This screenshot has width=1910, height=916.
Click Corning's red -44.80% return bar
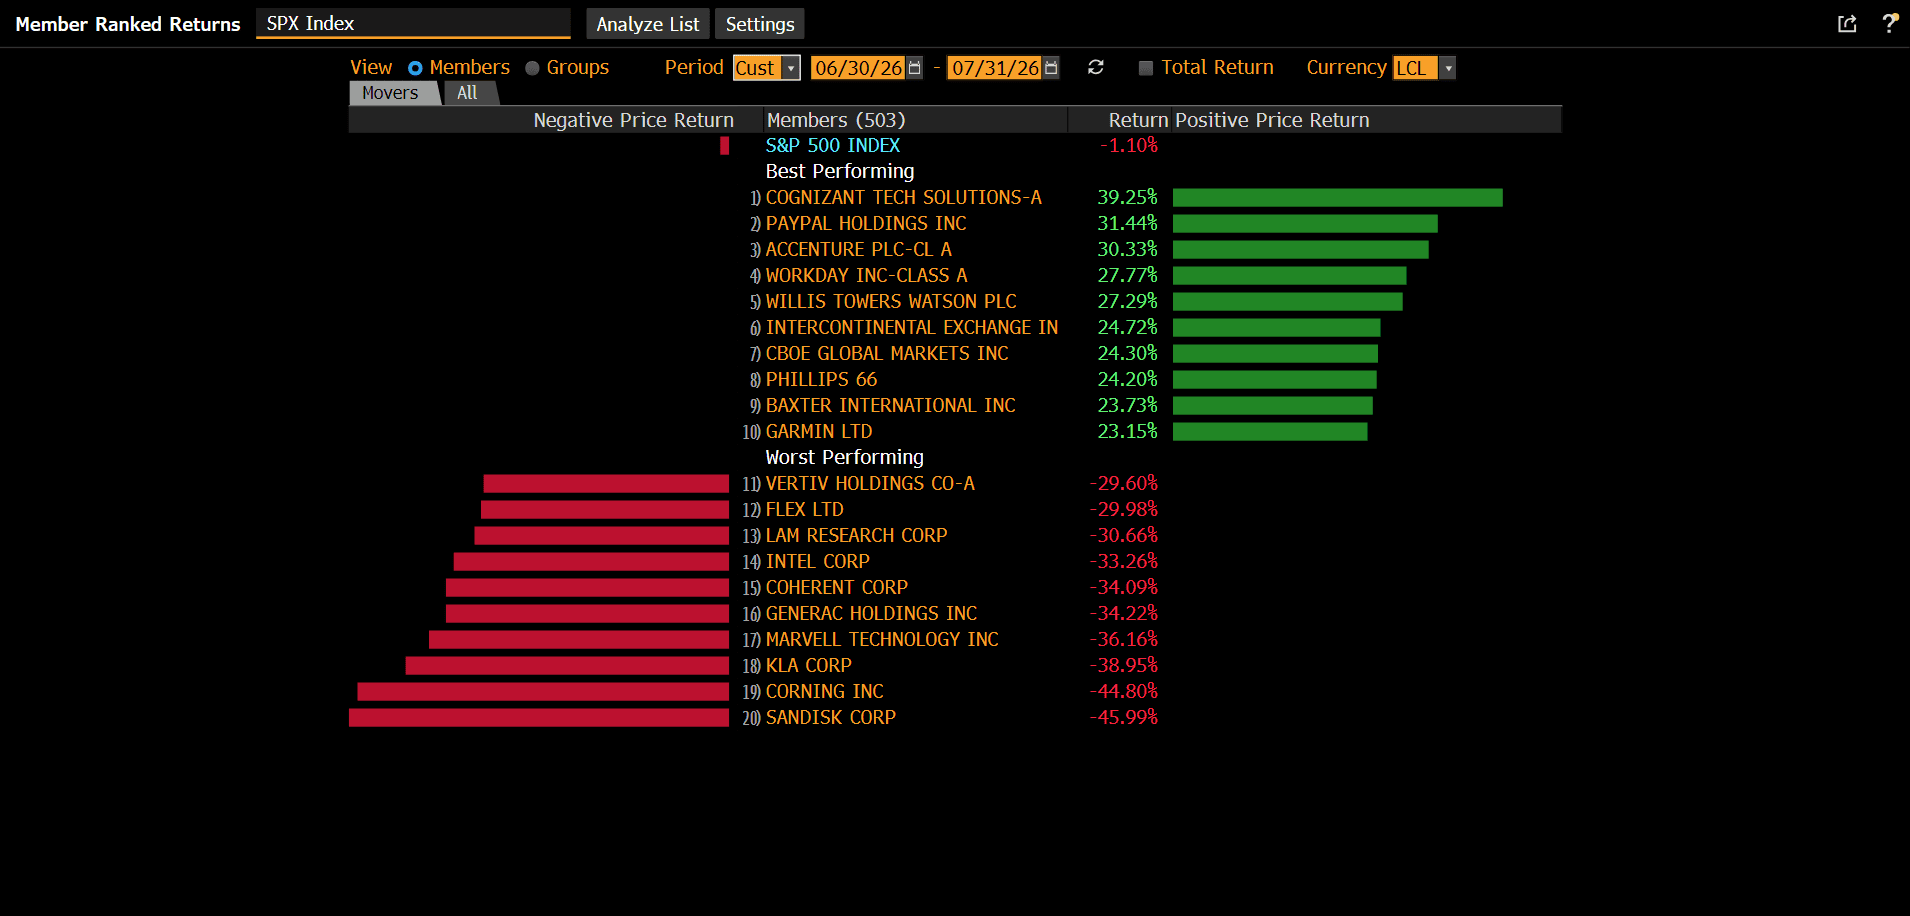(543, 692)
